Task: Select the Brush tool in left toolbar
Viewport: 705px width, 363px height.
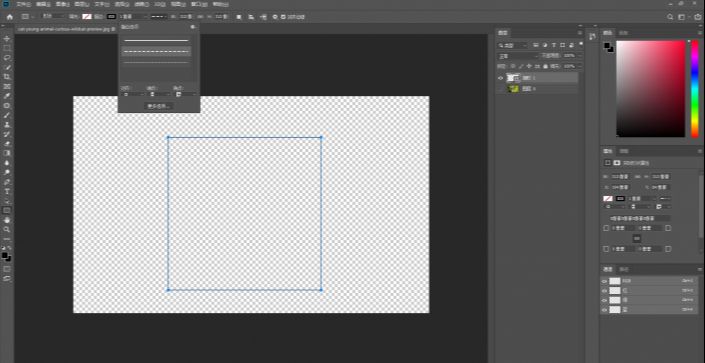Action: click(7, 115)
